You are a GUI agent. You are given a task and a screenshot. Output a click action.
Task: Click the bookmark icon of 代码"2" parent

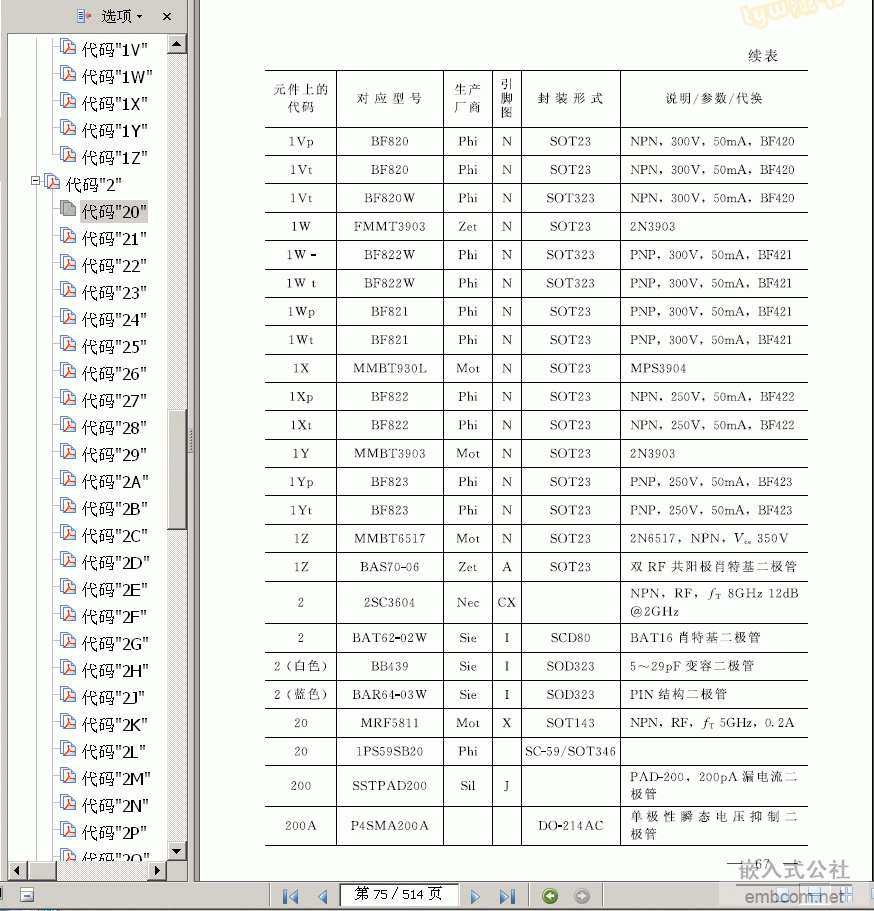[52, 182]
